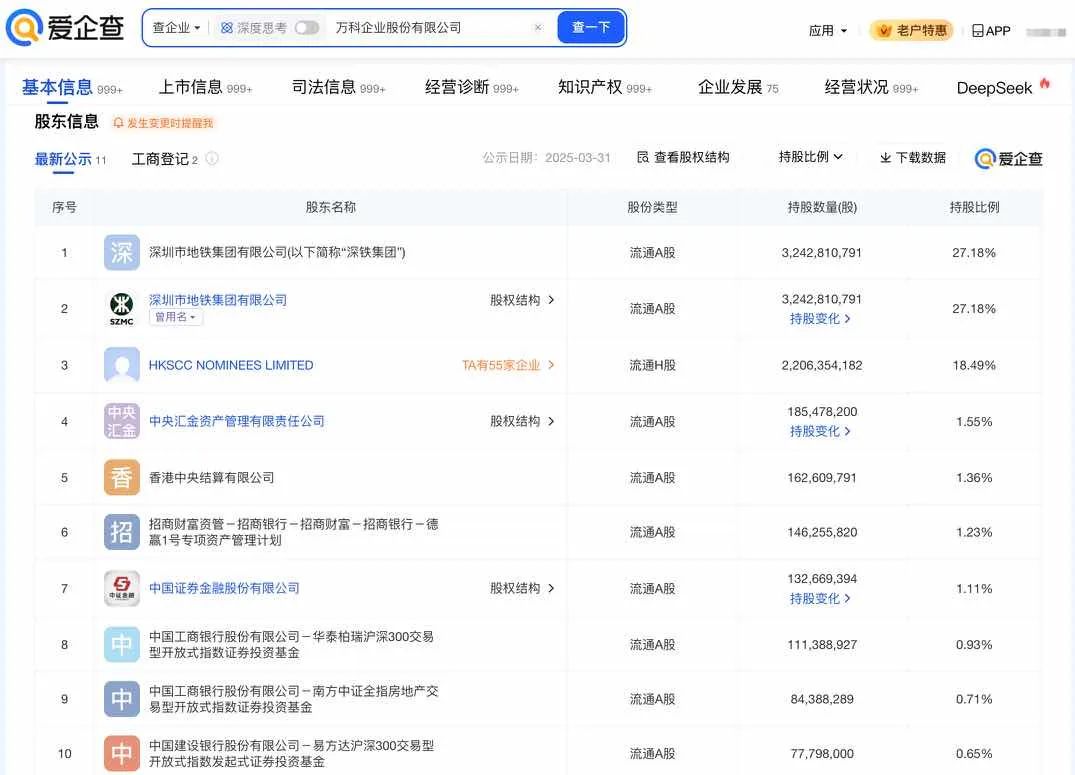Open 中央汇金资产管理有限责任公司 link
The height and width of the screenshot is (775, 1075).
coord(237,421)
